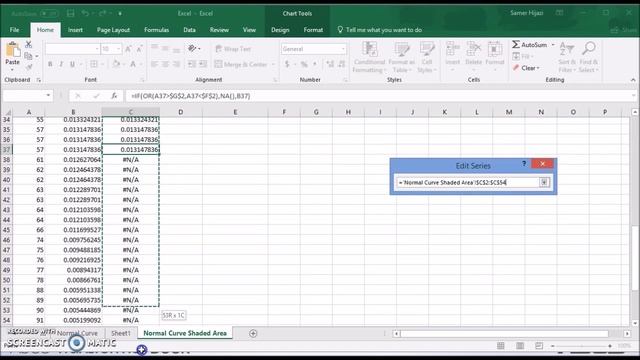The height and width of the screenshot is (360, 640).
Task: Open Find & Select menu
Action: (588, 57)
